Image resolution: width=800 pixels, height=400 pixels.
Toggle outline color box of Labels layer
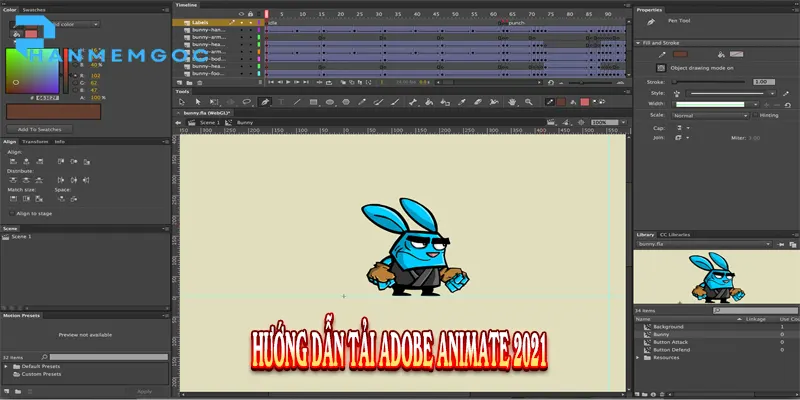[259, 22]
